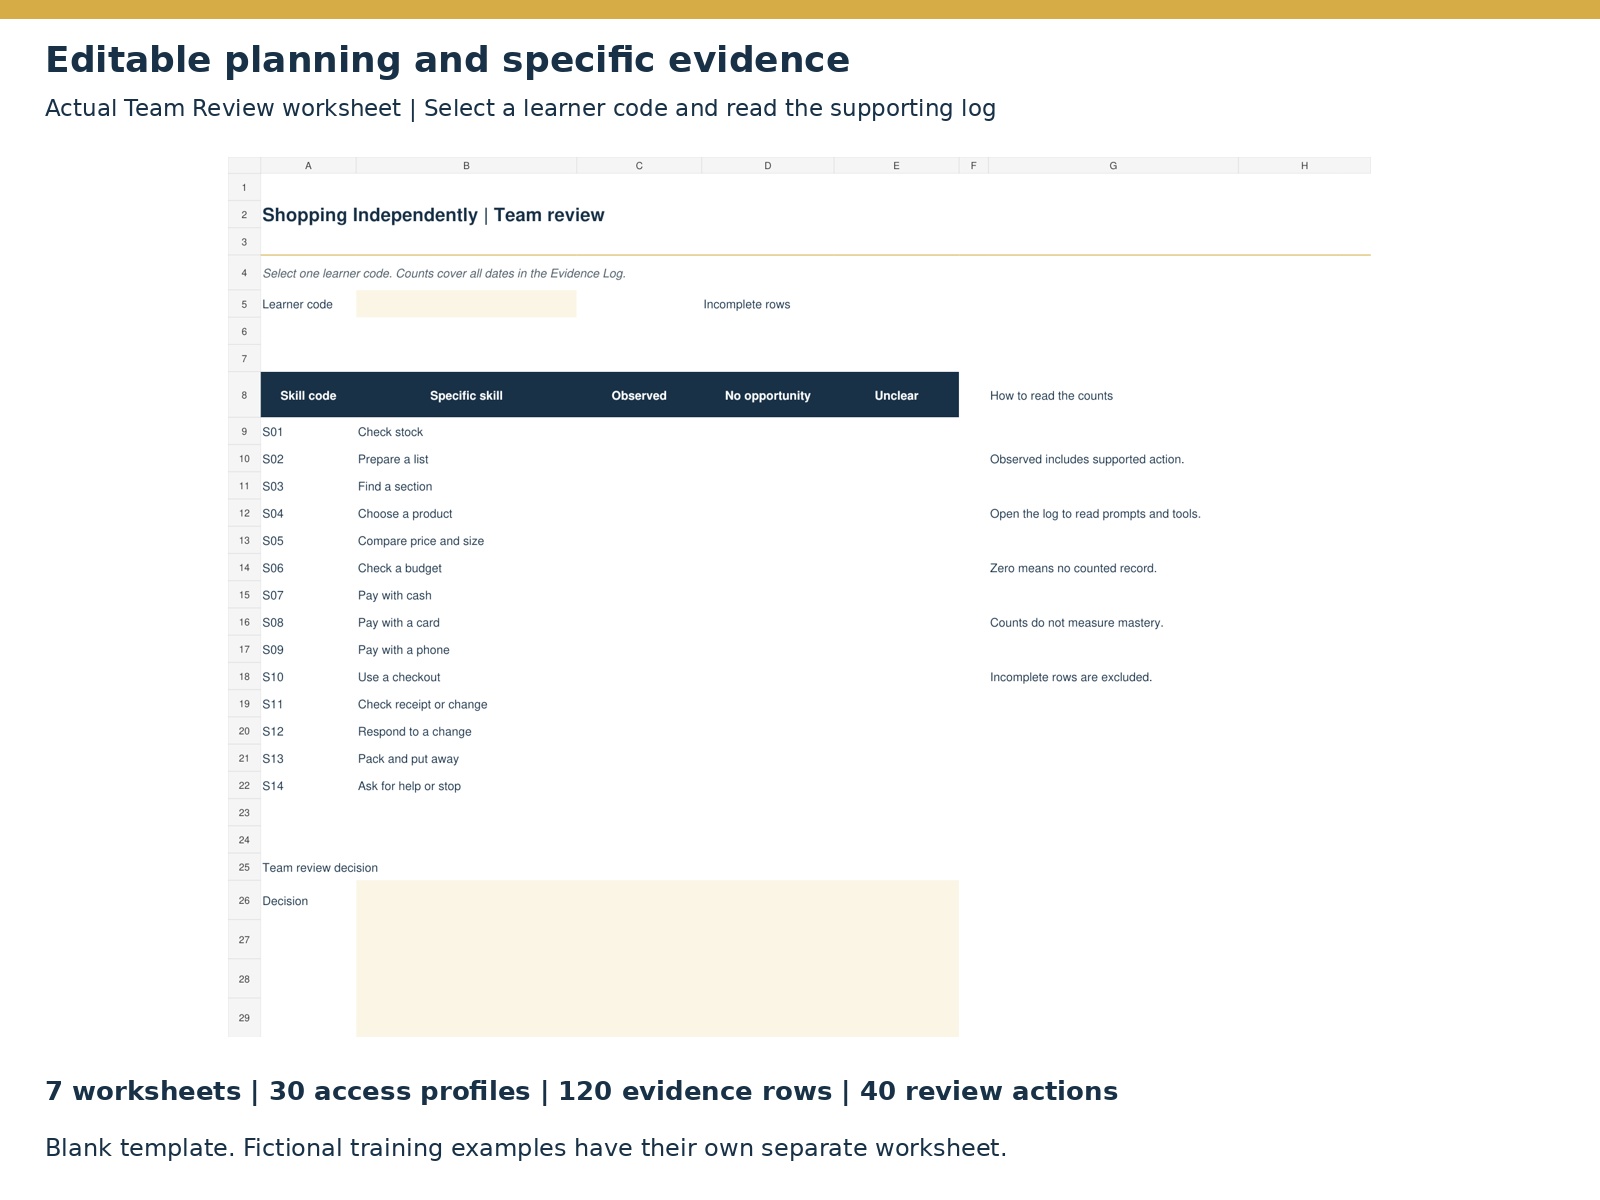Image resolution: width=1600 pixels, height=1200 pixels.
Task: Select column B header
Action: [x=466, y=166]
